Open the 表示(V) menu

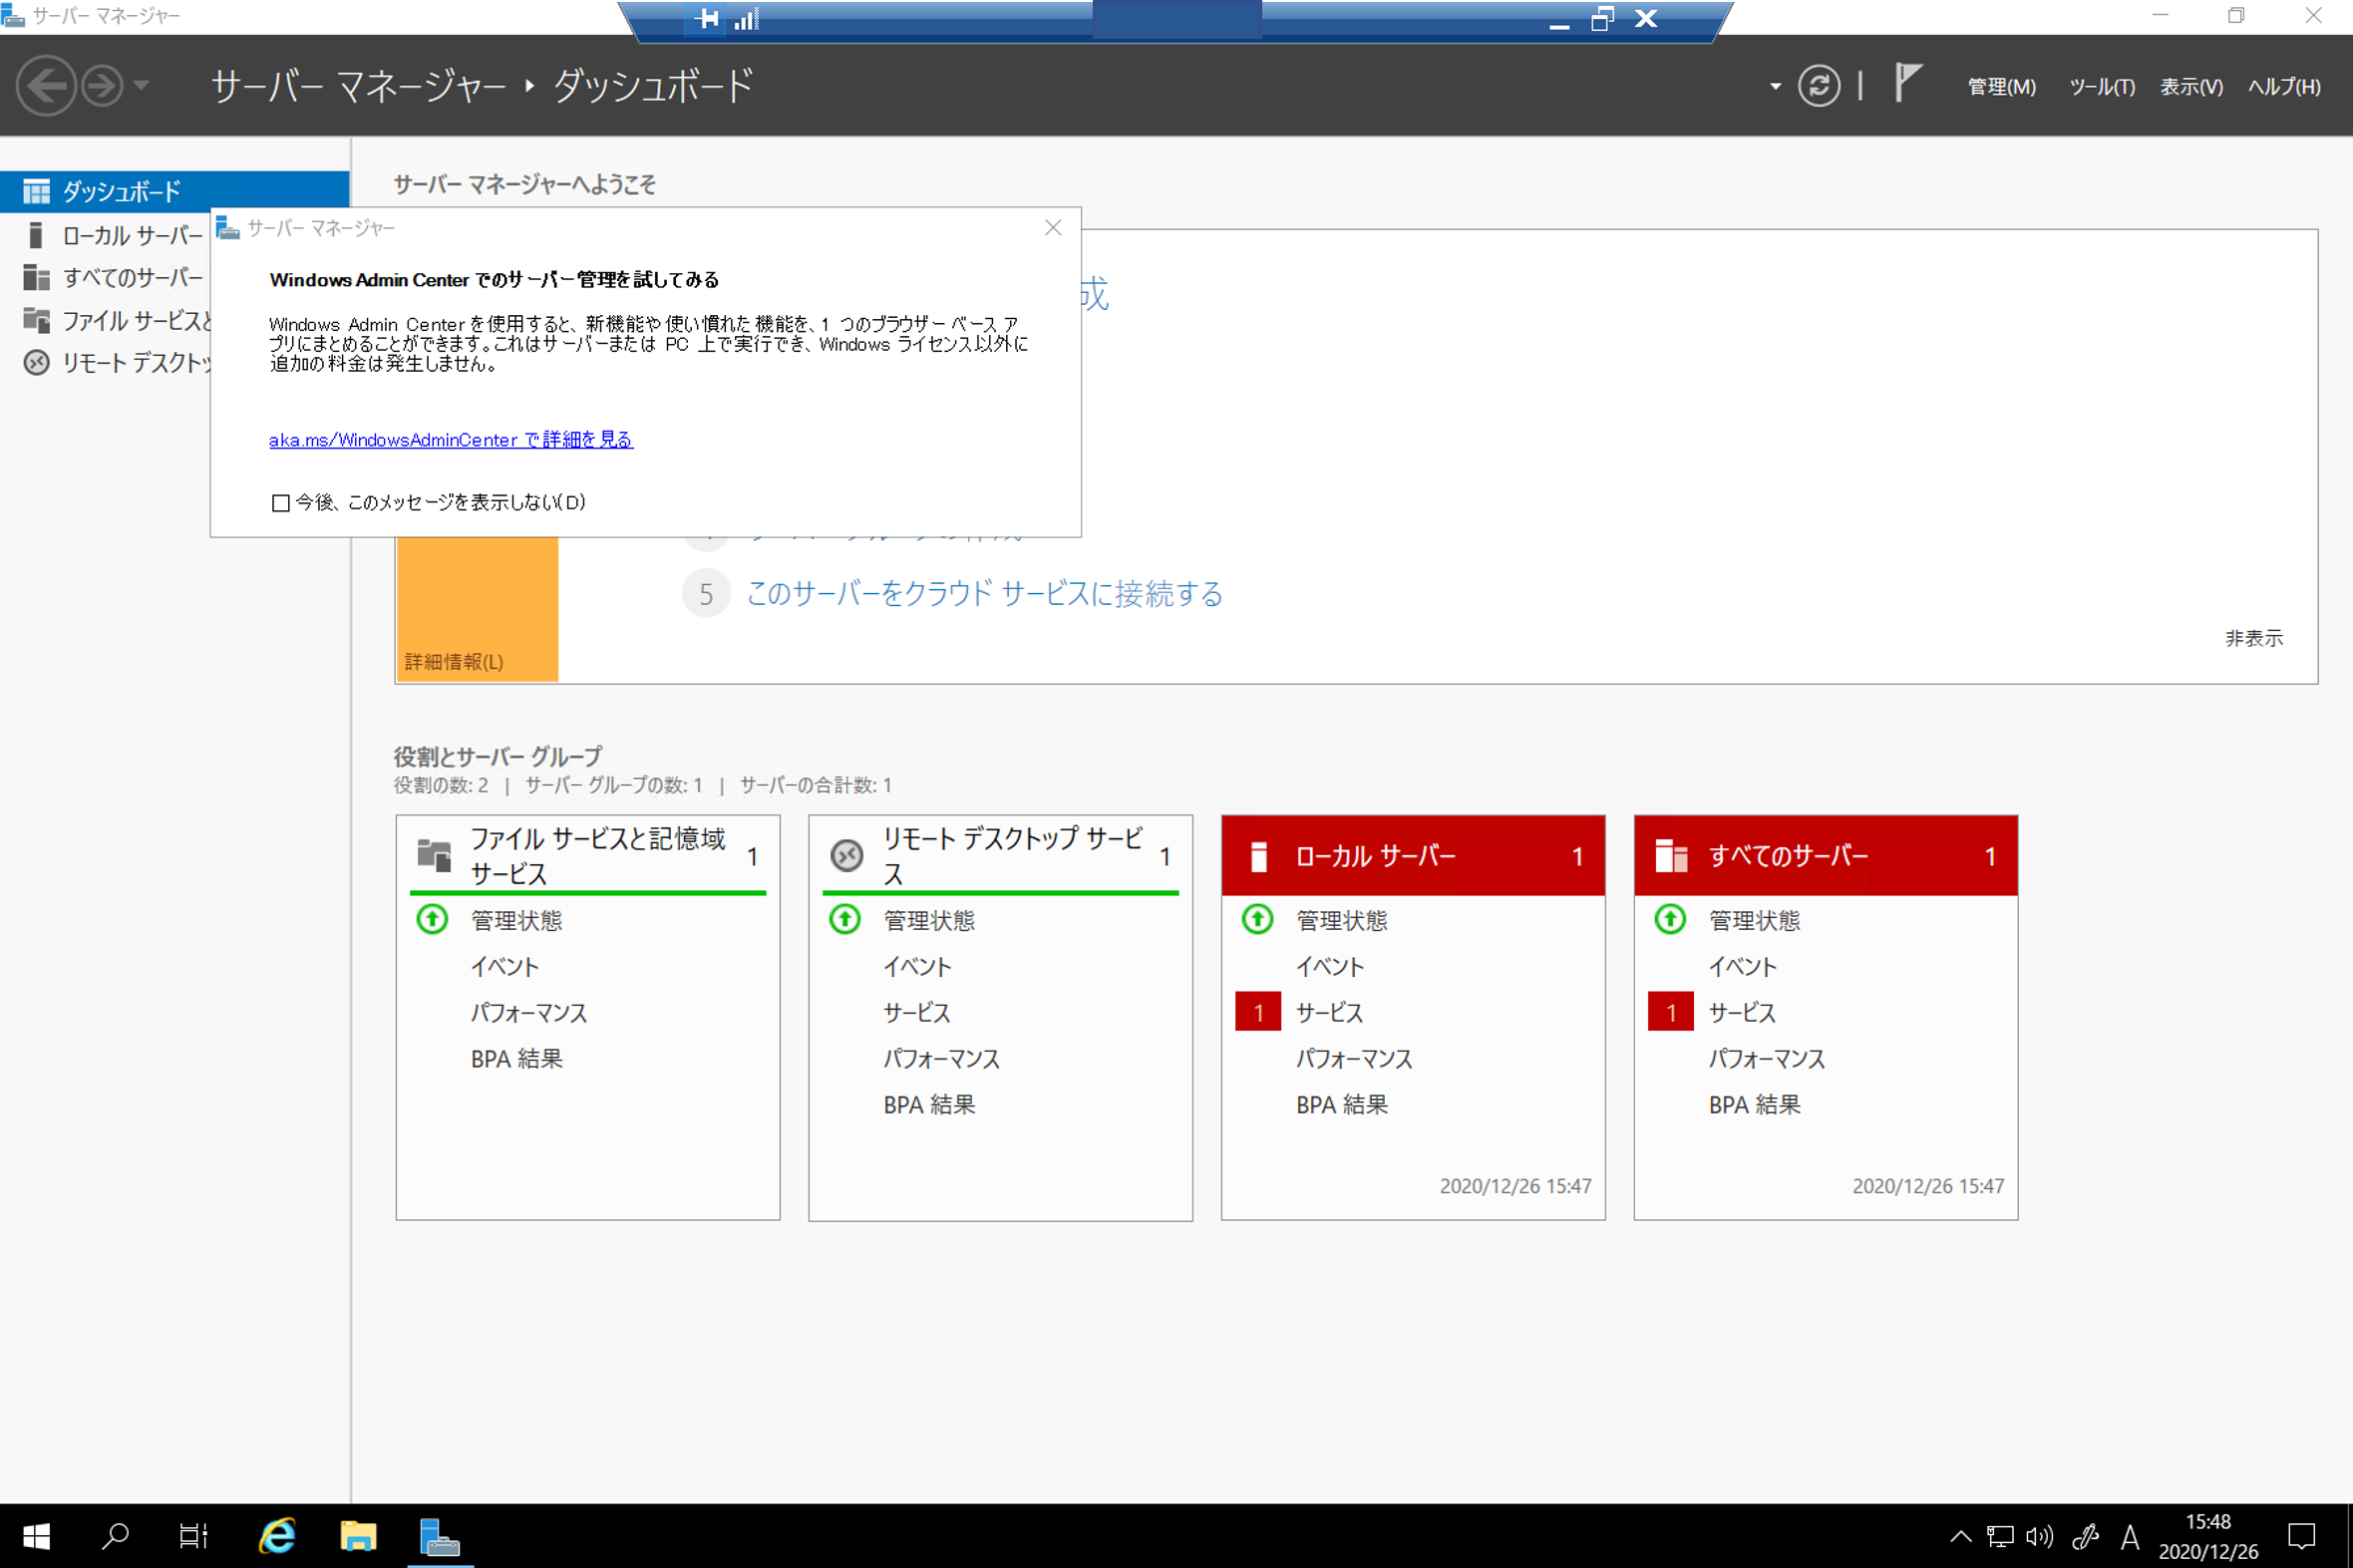click(x=2191, y=87)
